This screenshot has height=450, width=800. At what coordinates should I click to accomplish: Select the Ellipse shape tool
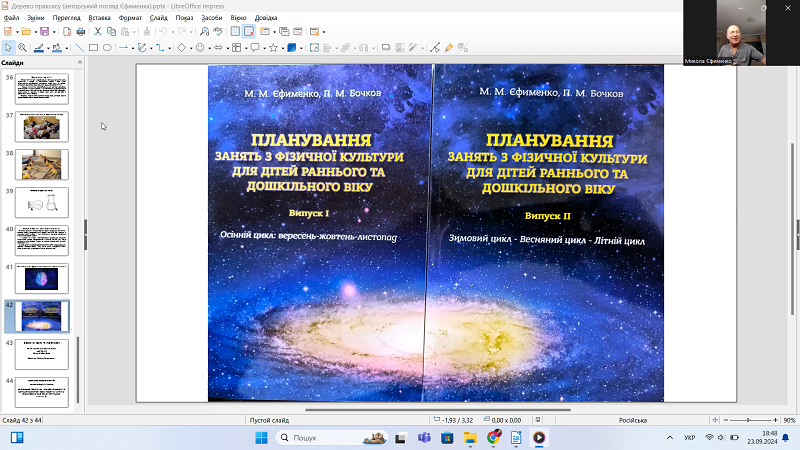[x=107, y=47]
